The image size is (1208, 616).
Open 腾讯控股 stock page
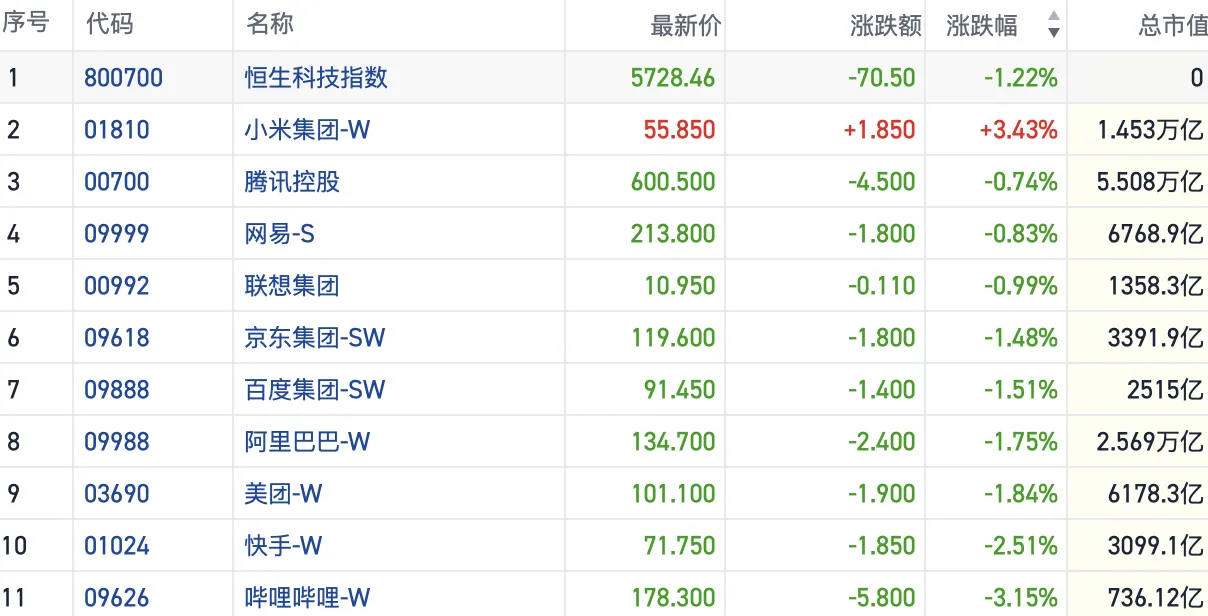[293, 182]
